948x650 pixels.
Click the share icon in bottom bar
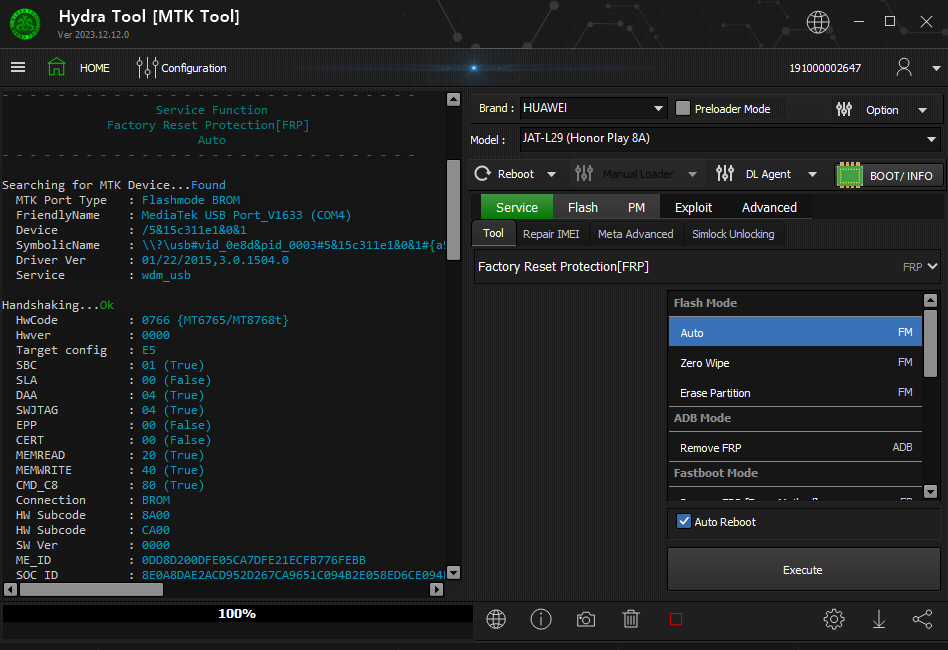923,619
